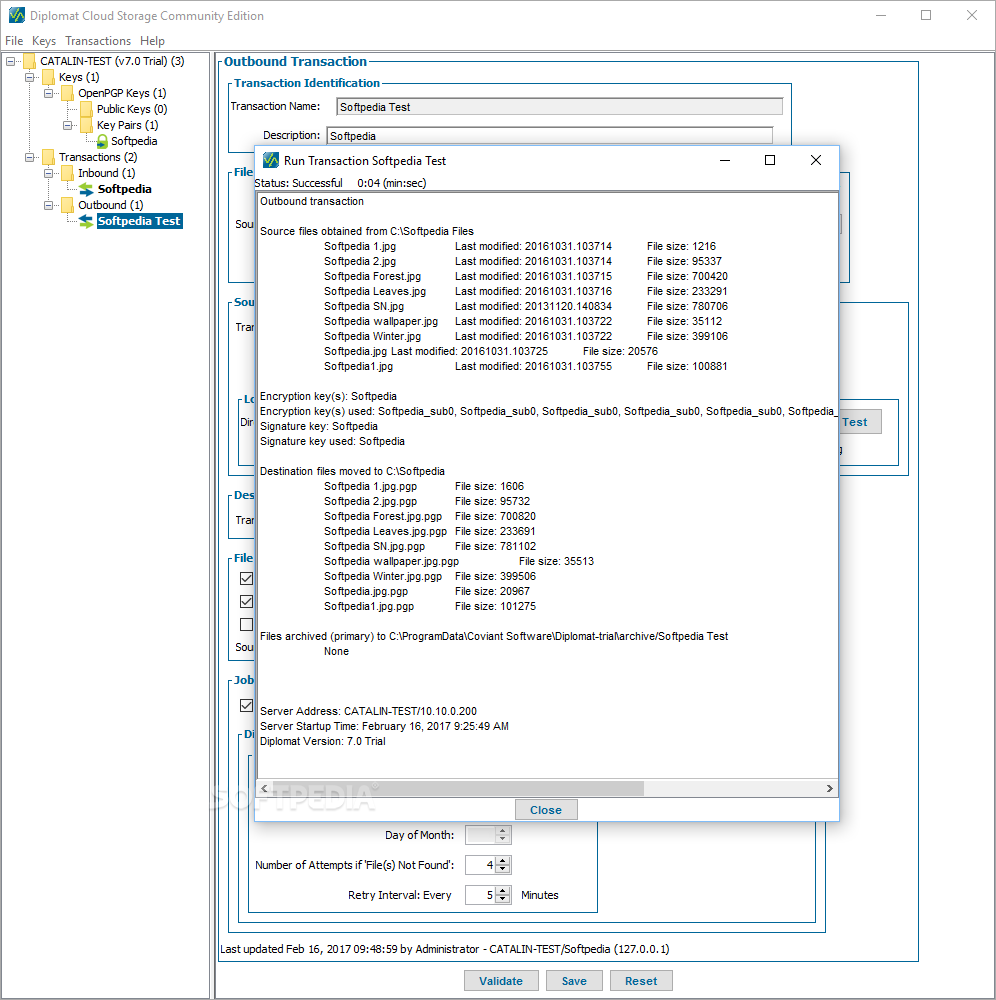Increase Retry Interval minutes spinner
The width and height of the screenshot is (996, 1000).
coord(502,890)
